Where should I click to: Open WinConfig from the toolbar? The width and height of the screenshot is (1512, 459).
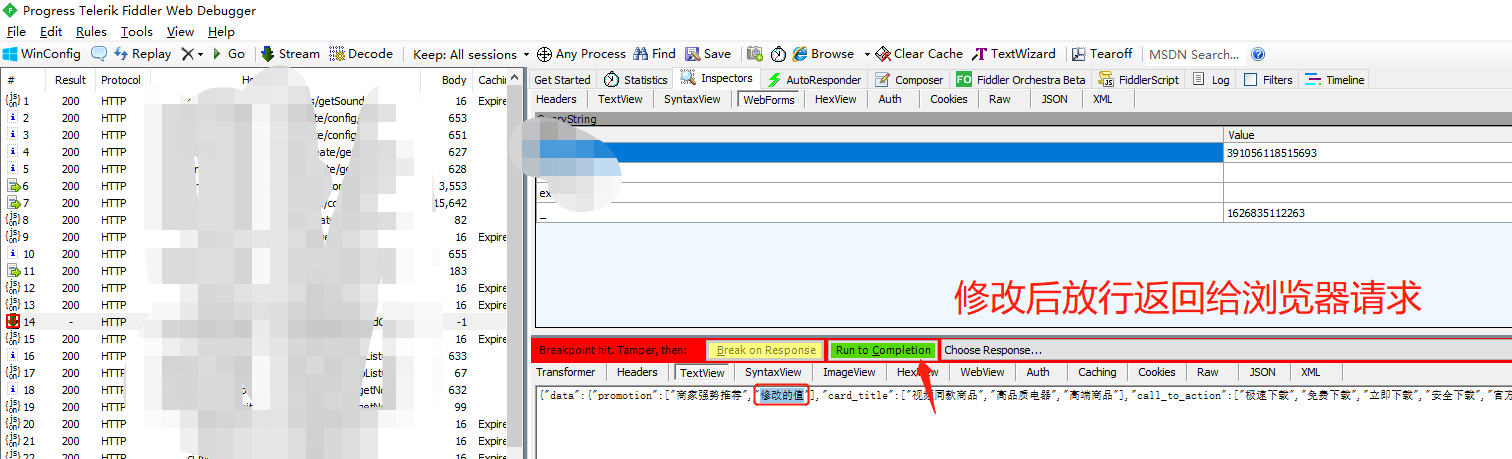click(42, 54)
